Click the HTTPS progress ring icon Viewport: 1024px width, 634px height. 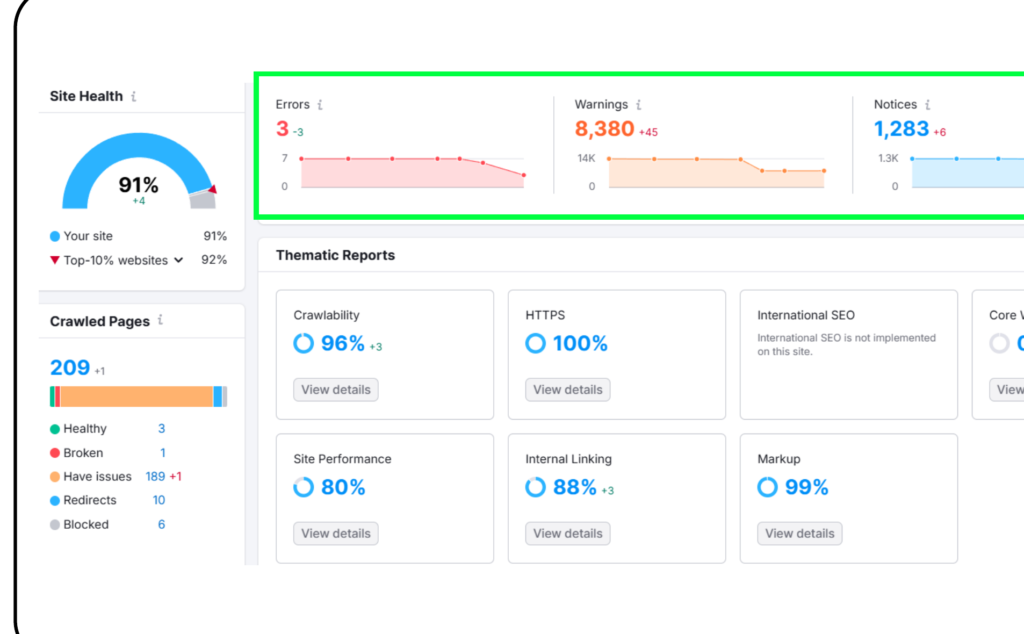click(x=536, y=343)
